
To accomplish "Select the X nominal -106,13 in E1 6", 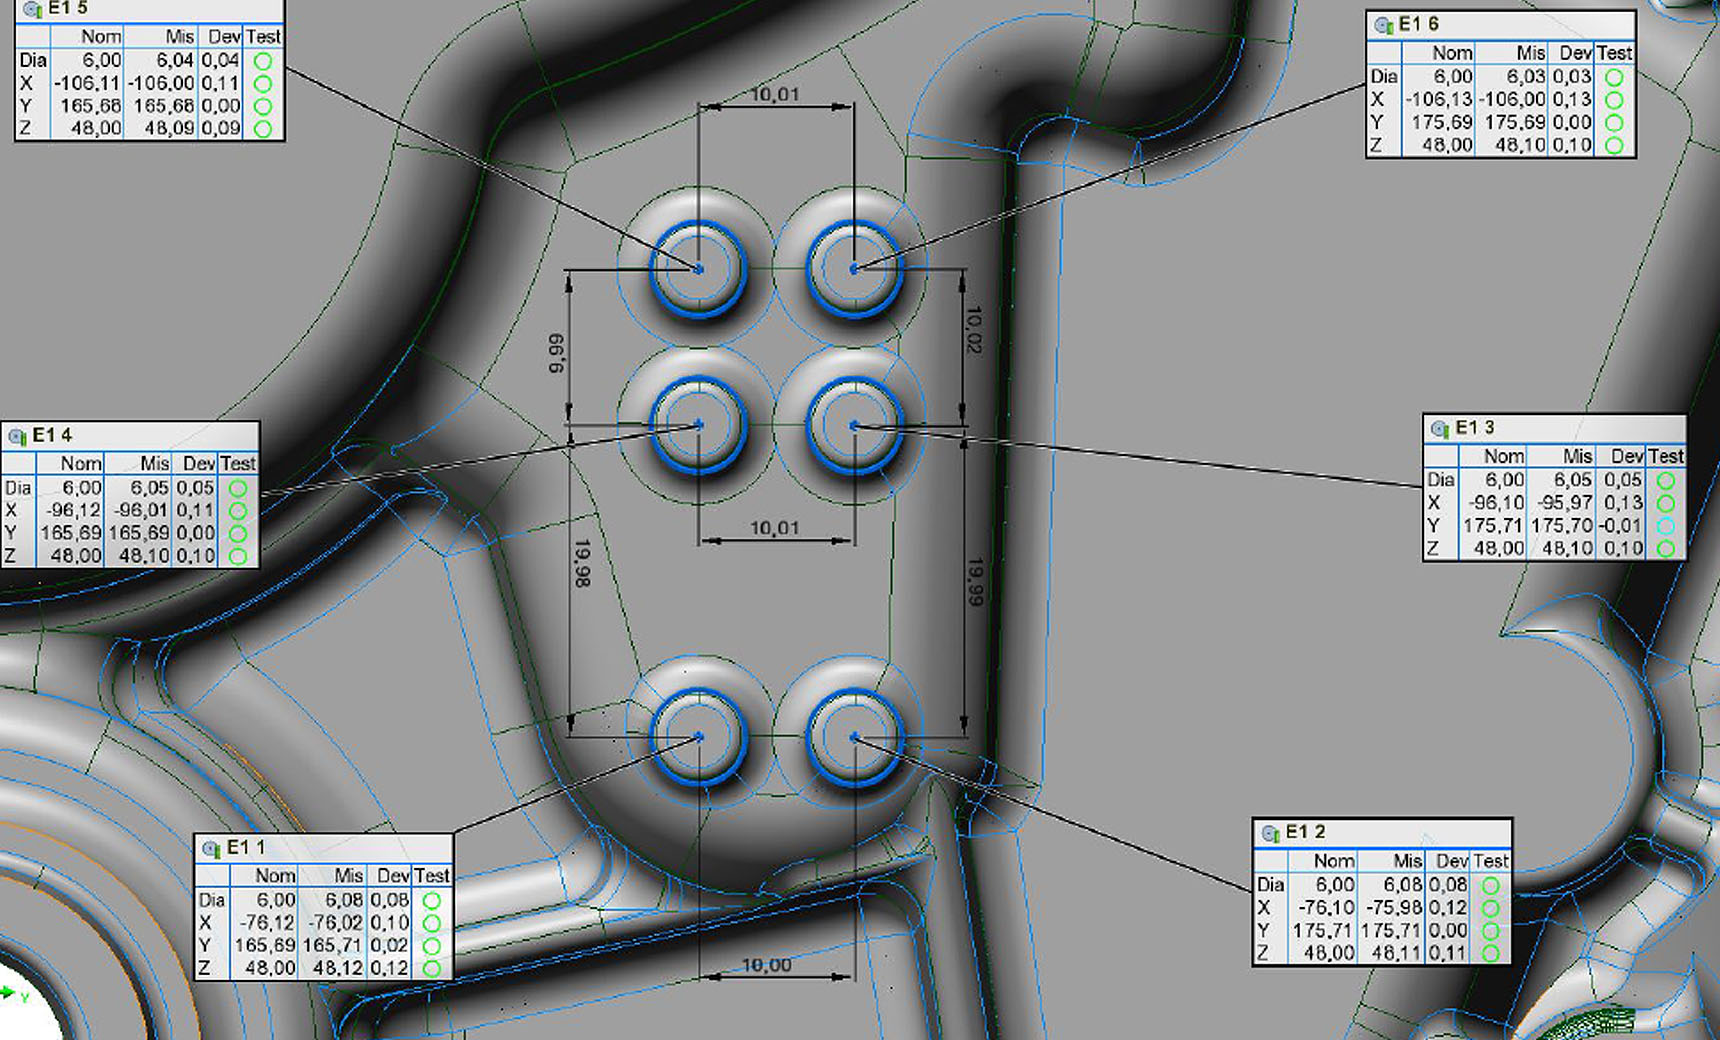I will click(x=1439, y=100).
